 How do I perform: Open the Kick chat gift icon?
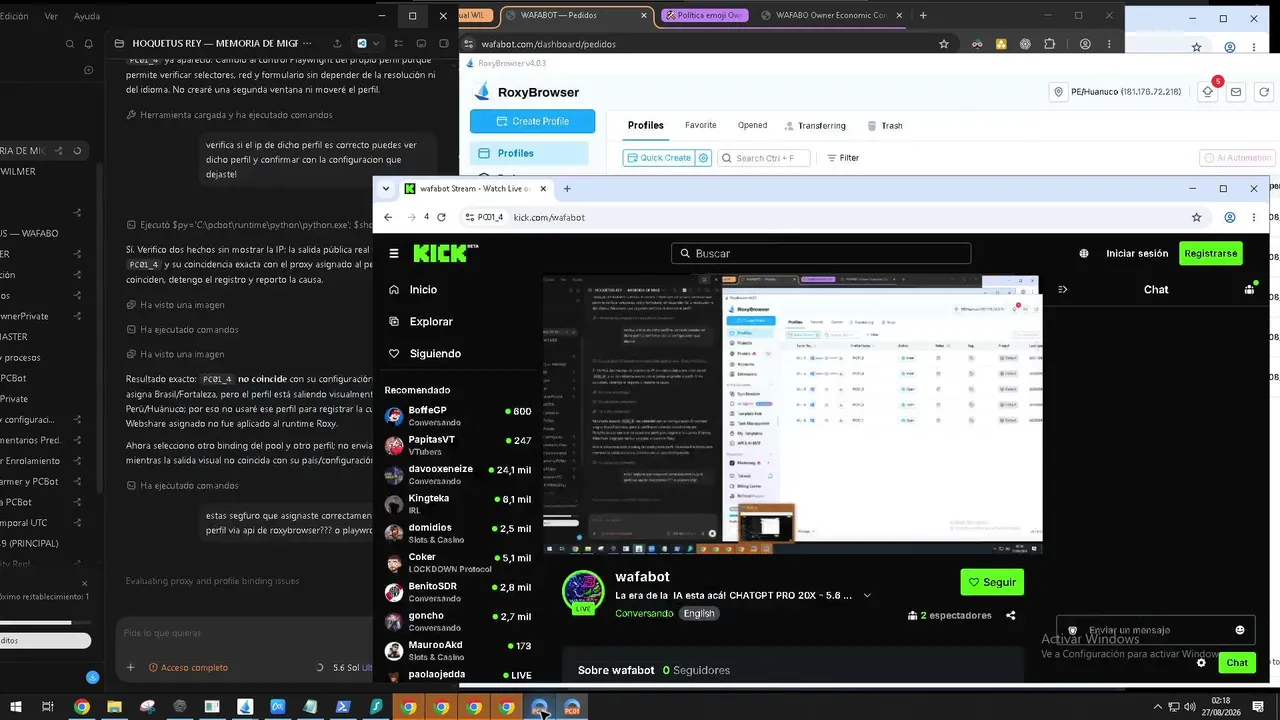(x=1249, y=289)
